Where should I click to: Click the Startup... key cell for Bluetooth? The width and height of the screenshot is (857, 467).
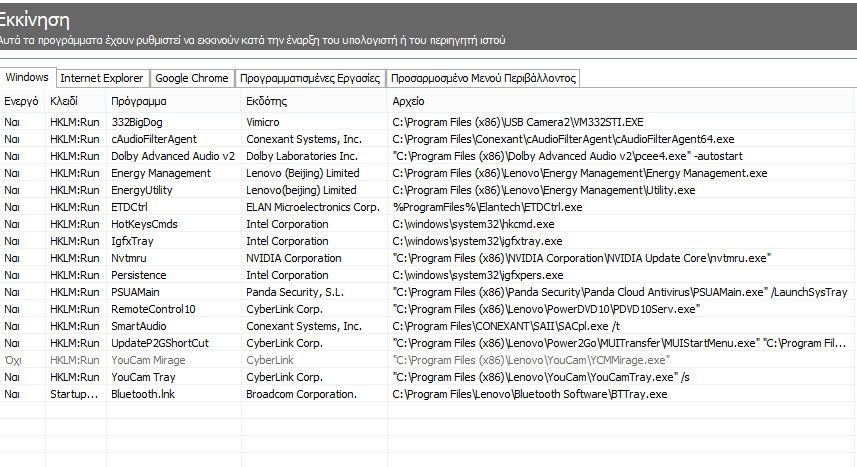click(74, 393)
